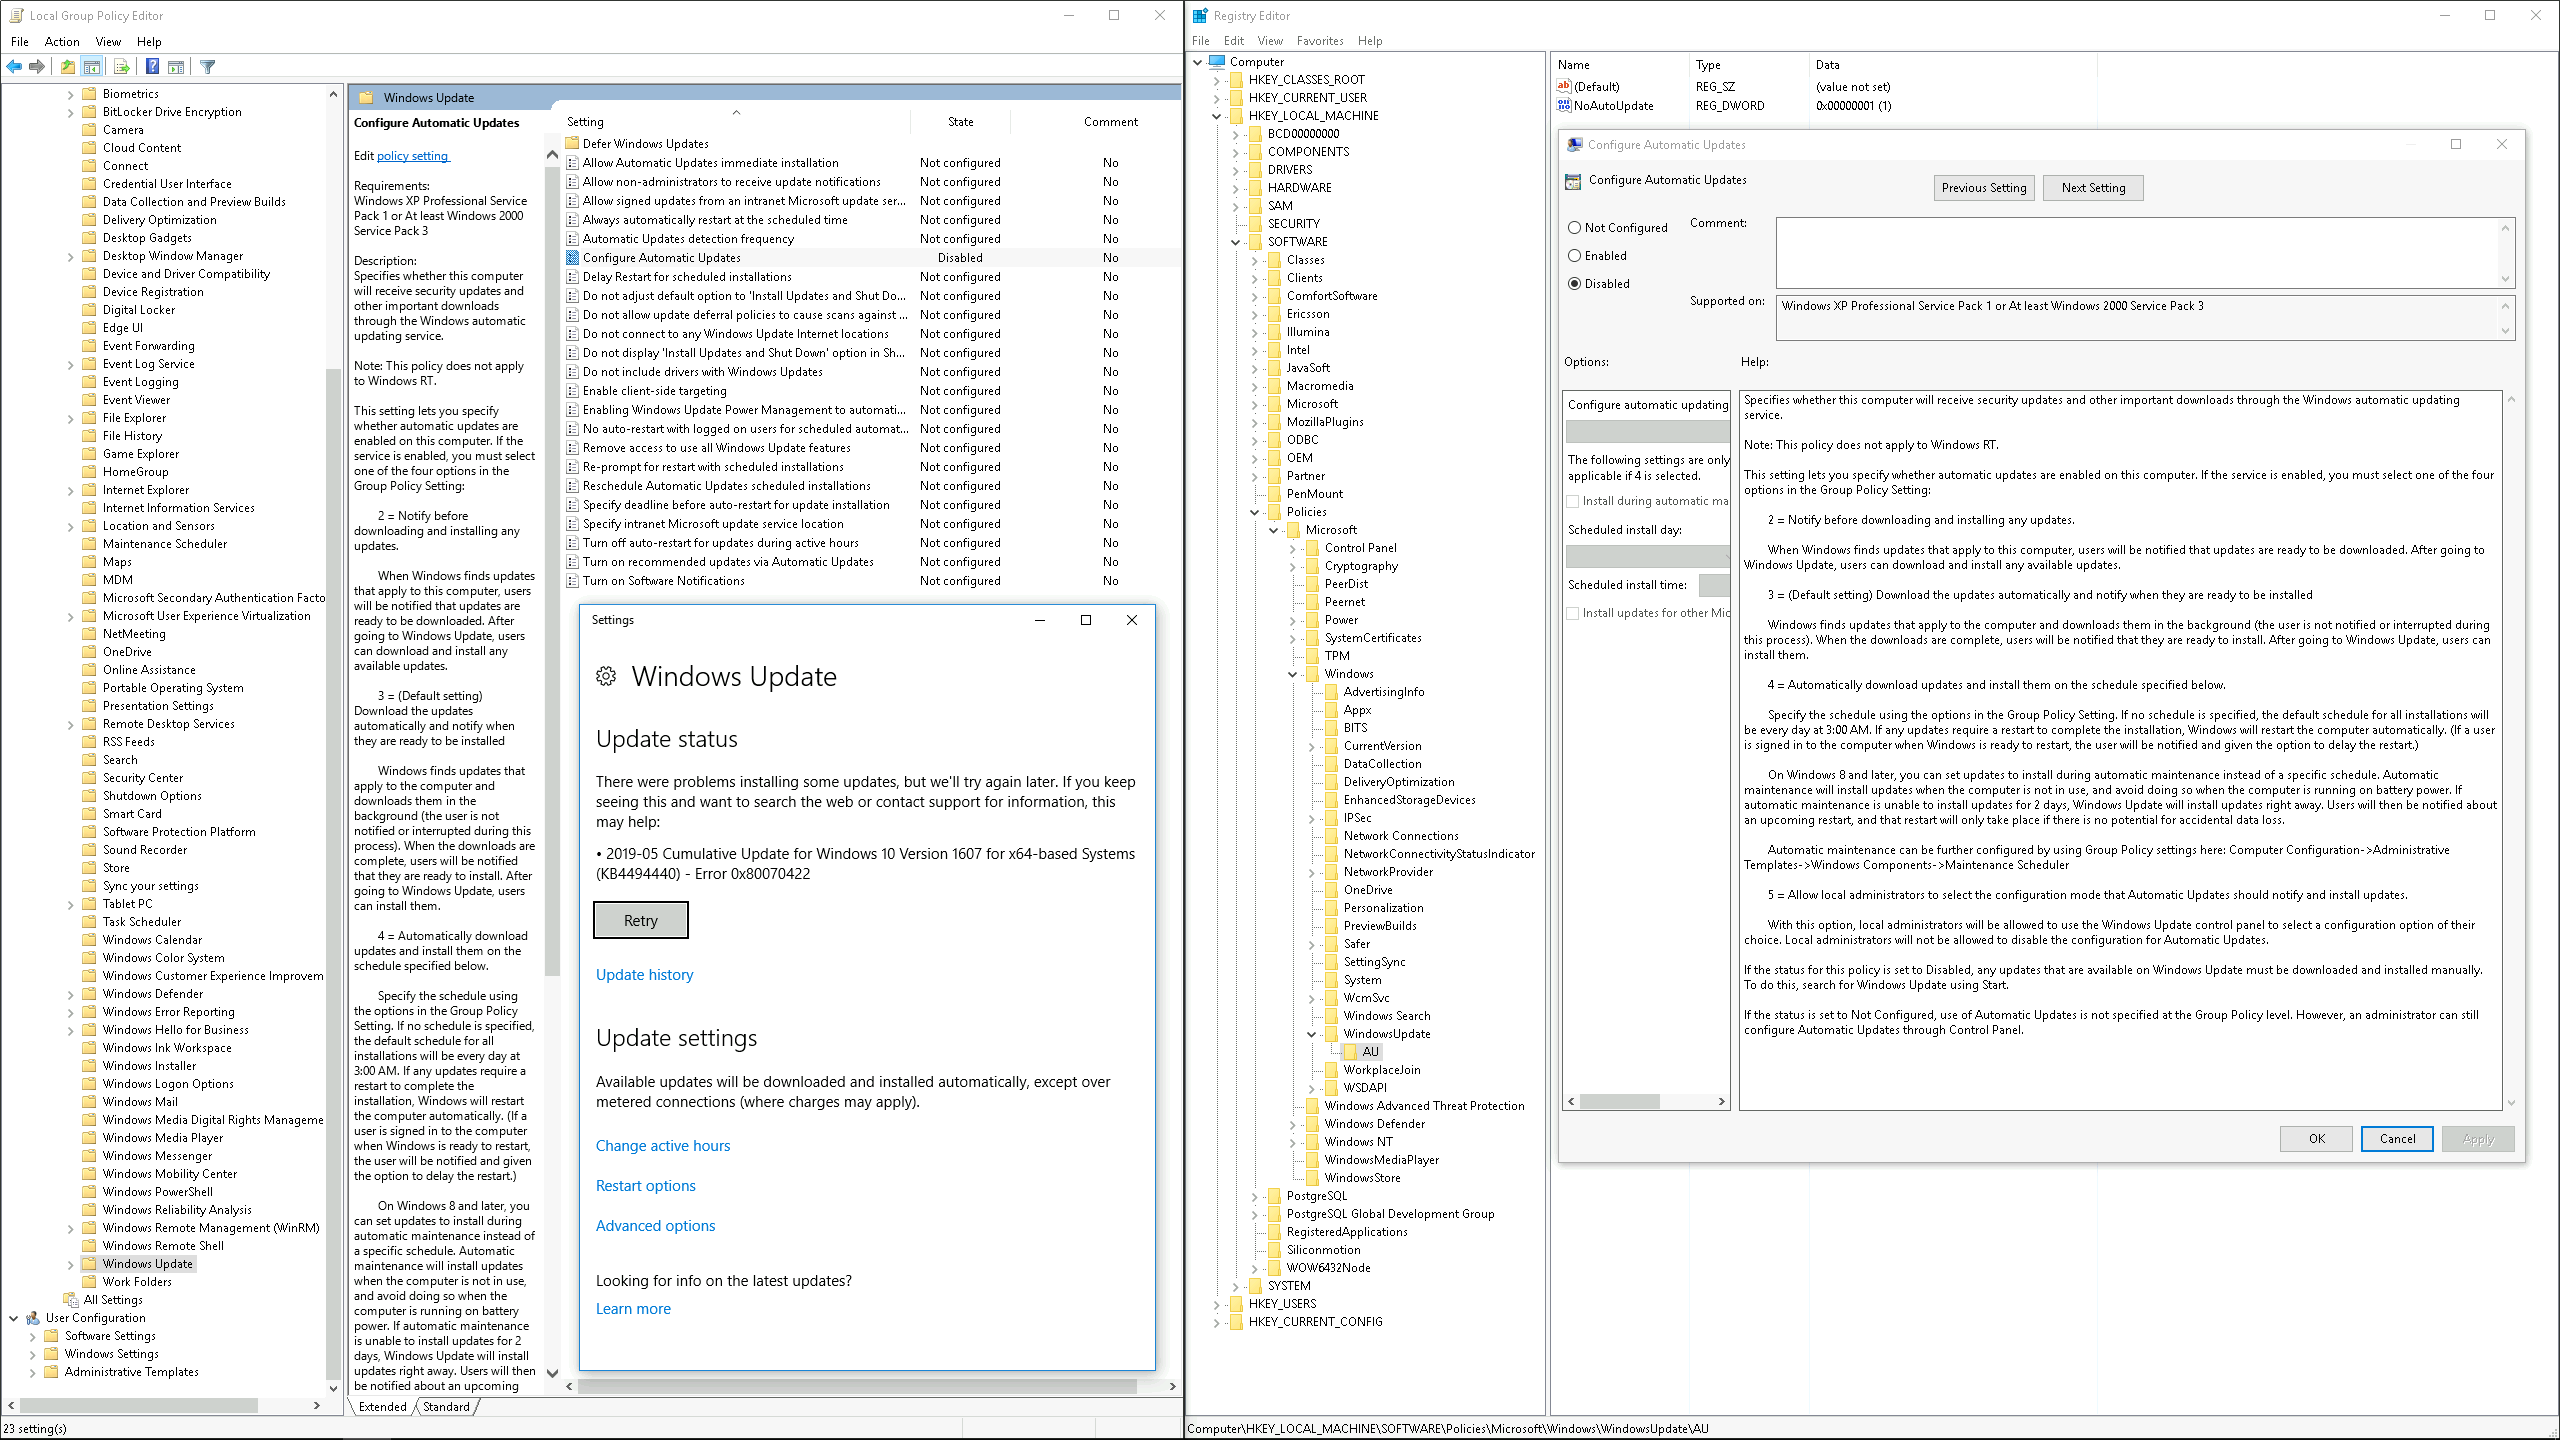Screen dimensions: 2560x1440
Task: Click Show/Hide Console Tree toolbar icon
Action: pos(92,67)
